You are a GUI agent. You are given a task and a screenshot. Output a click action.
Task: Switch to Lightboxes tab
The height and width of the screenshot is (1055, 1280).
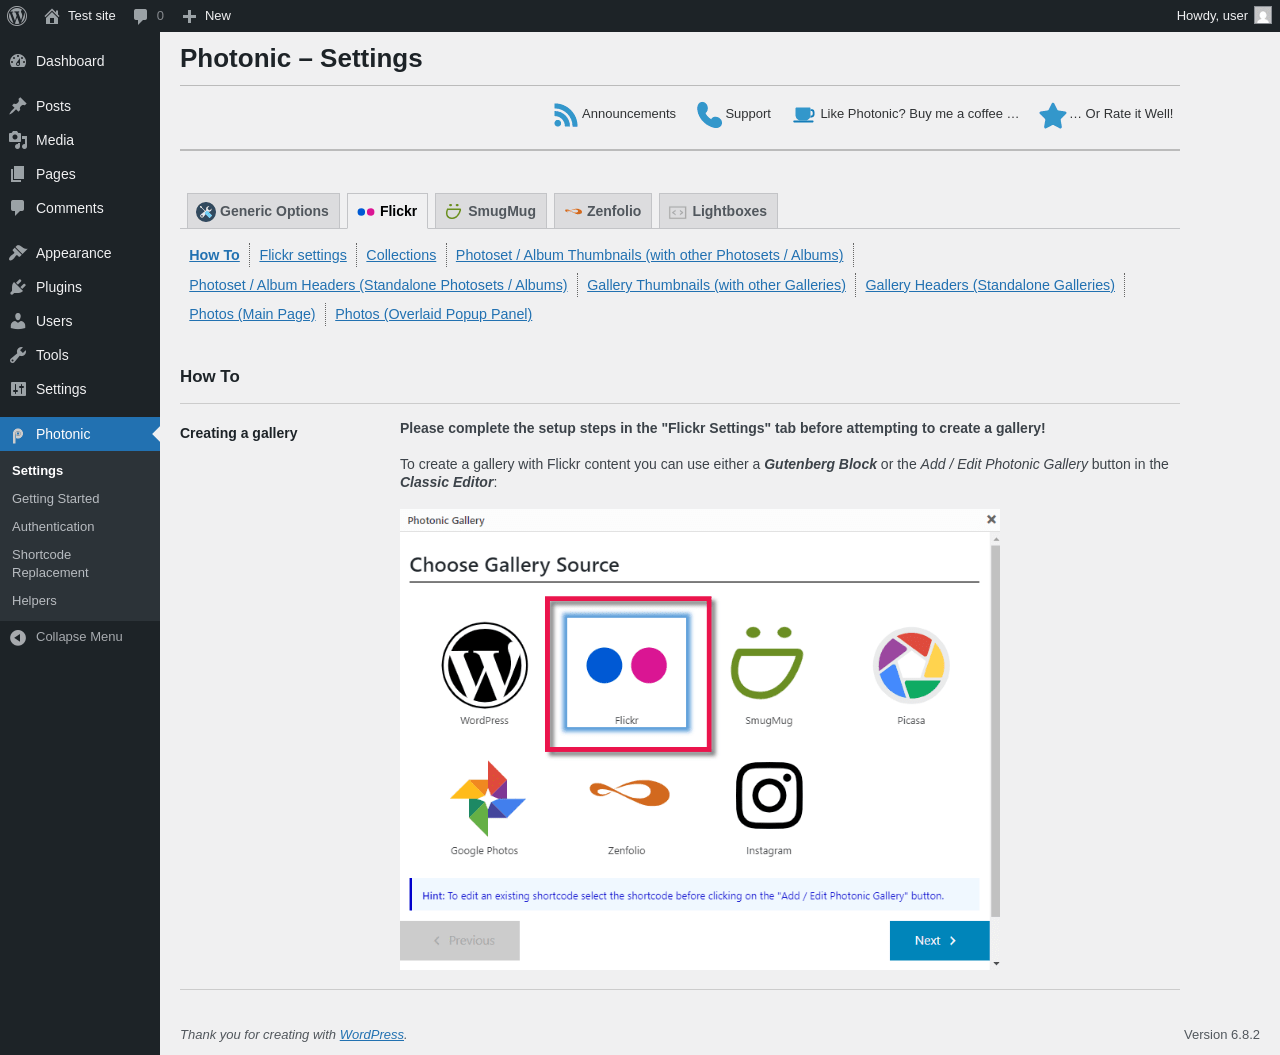[x=718, y=211]
